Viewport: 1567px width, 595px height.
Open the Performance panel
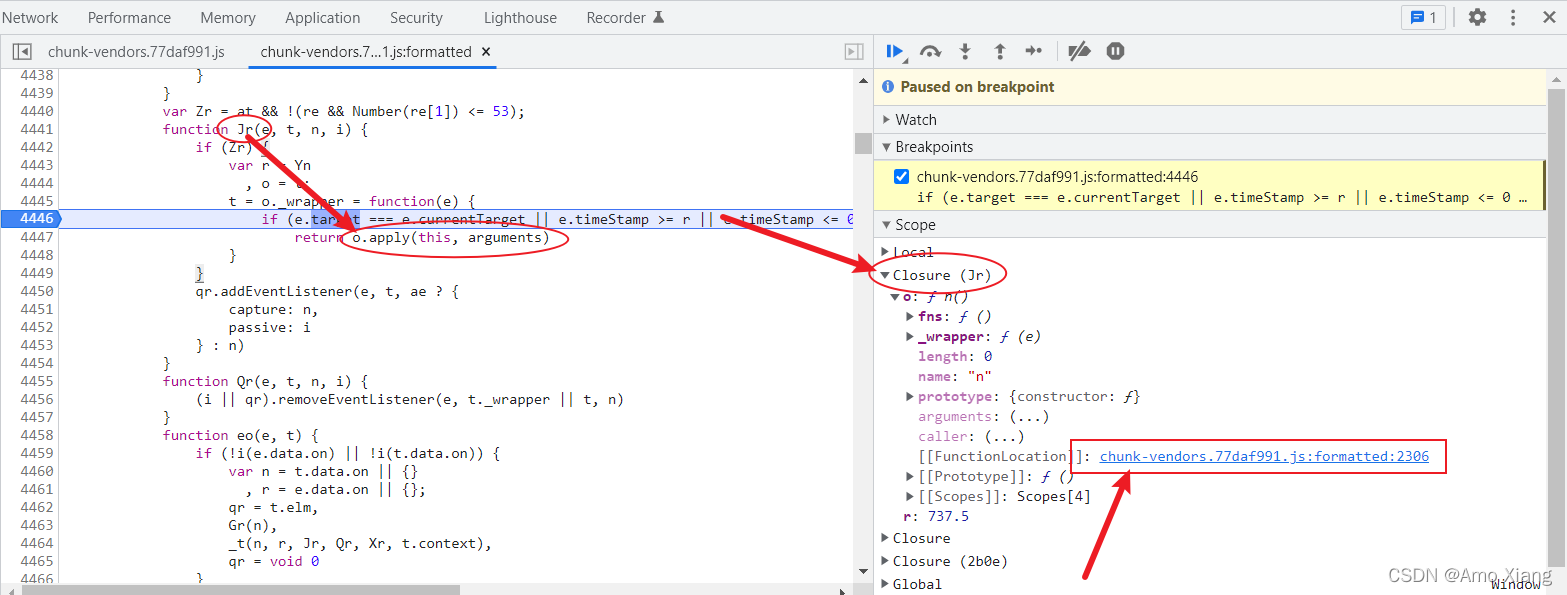pos(129,17)
